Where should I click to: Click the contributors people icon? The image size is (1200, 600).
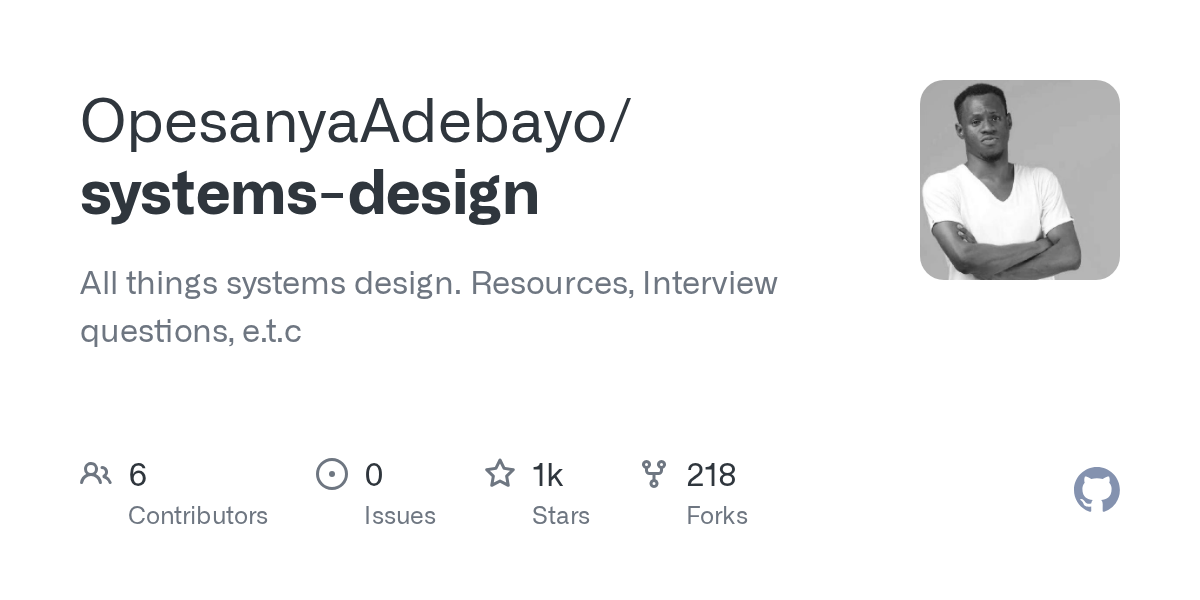(96, 474)
